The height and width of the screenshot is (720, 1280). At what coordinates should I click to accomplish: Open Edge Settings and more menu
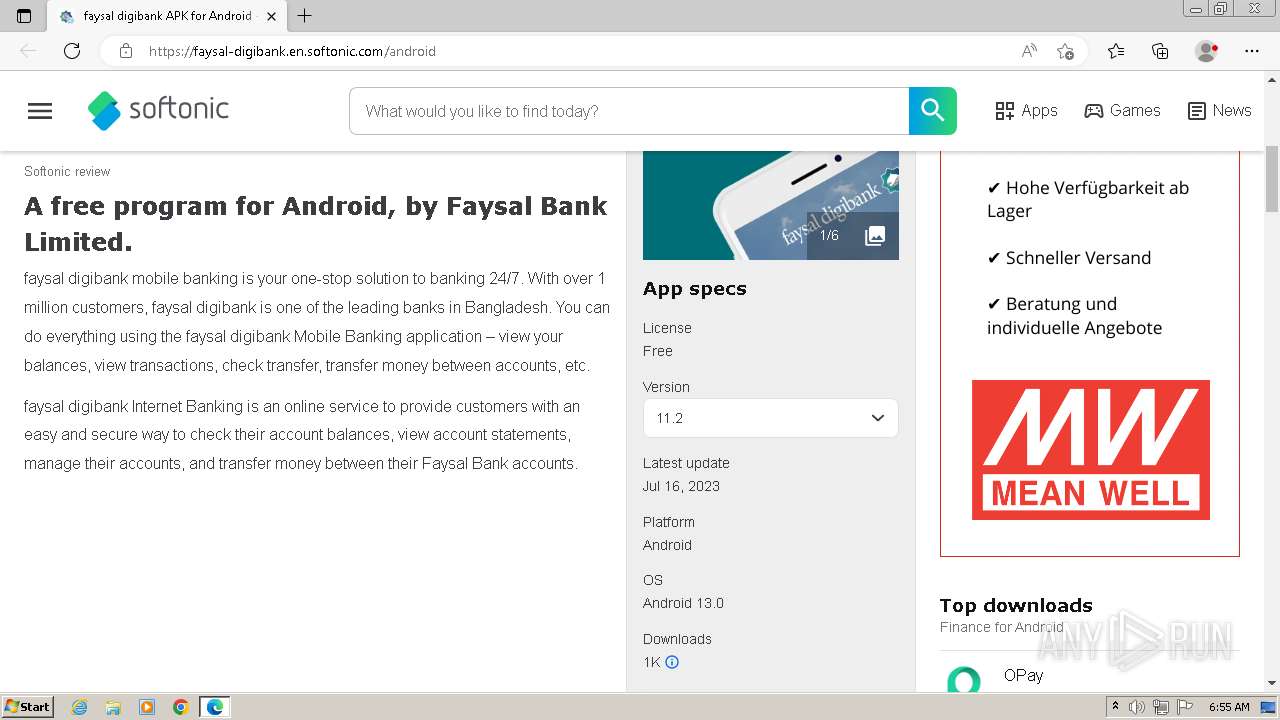(x=1252, y=51)
